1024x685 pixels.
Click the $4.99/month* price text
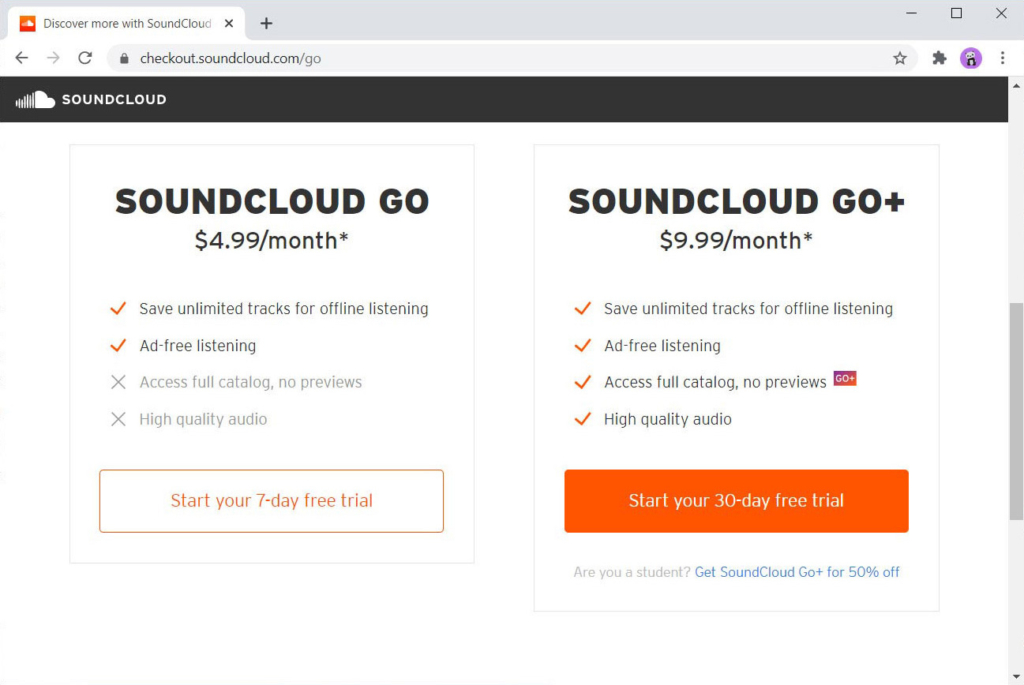(x=272, y=240)
